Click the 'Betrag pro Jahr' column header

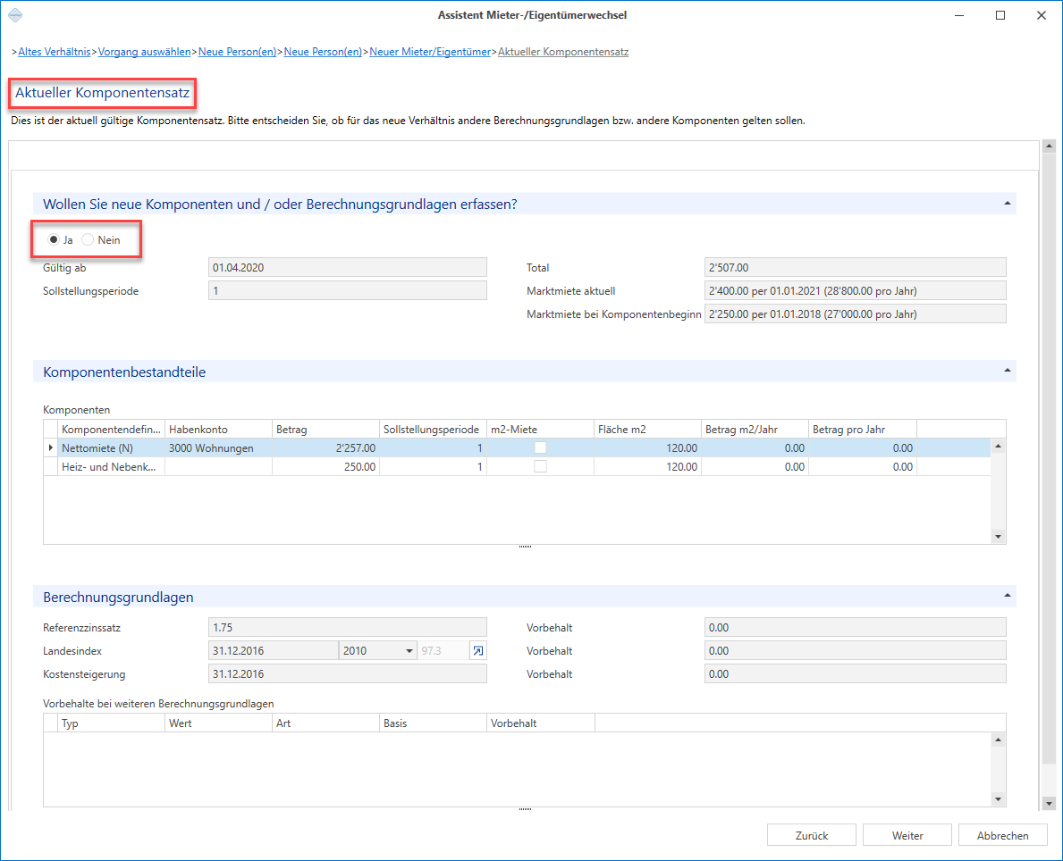862,429
